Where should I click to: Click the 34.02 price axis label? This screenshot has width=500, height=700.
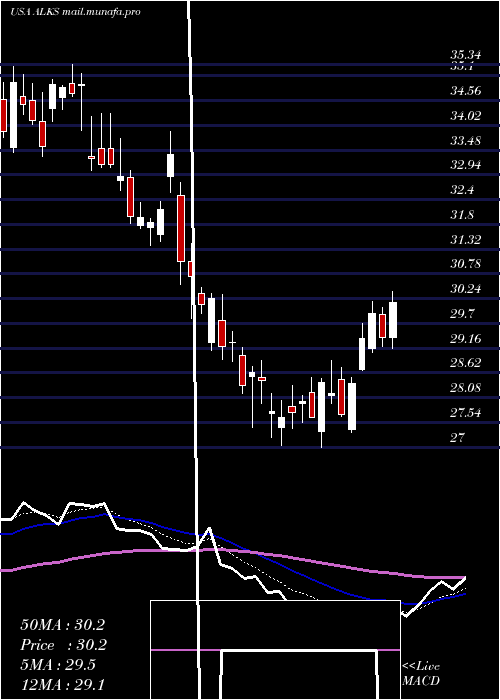tap(466, 116)
